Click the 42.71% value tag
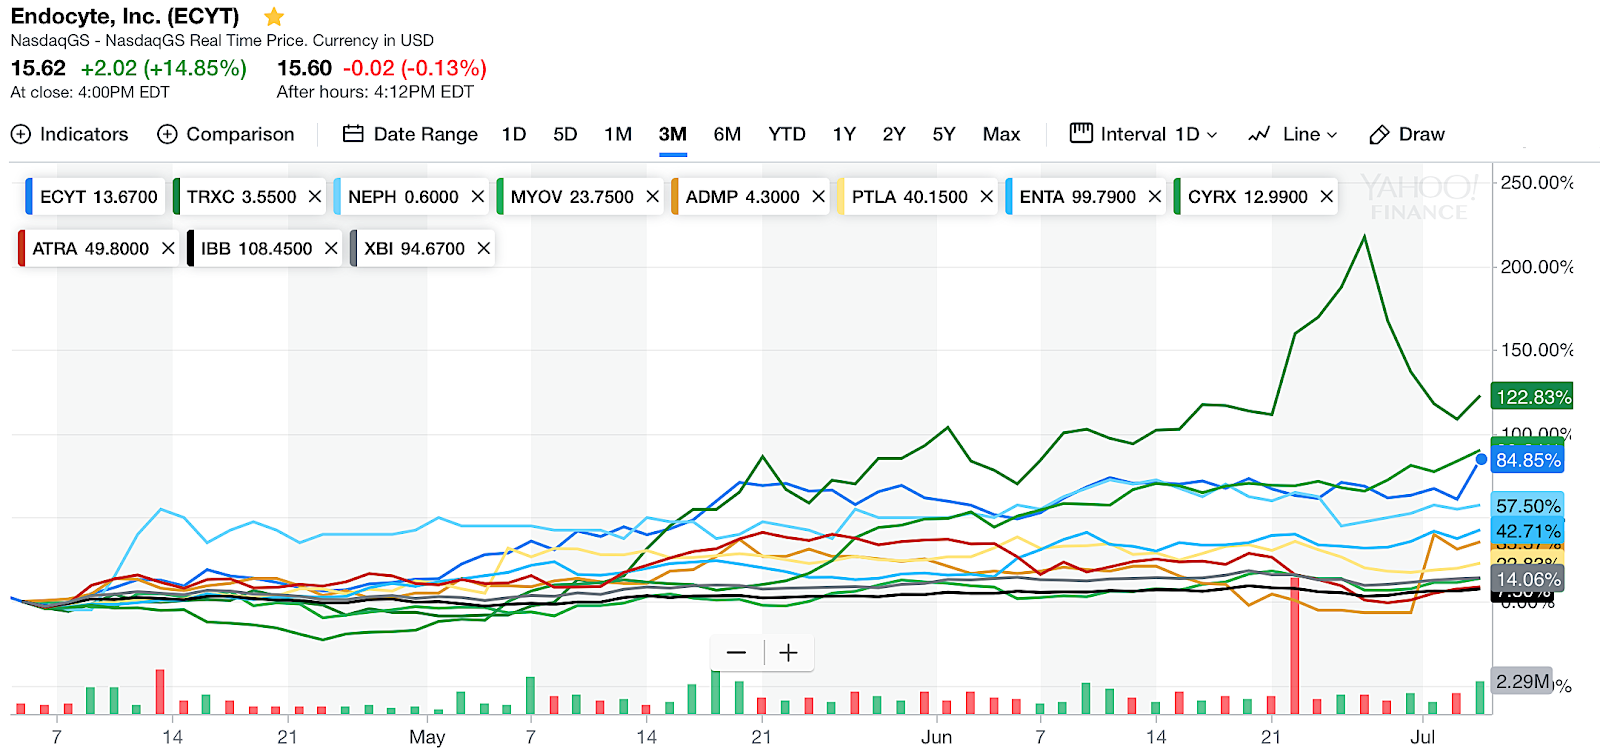1600x751 pixels. [x=1527, y=531]
